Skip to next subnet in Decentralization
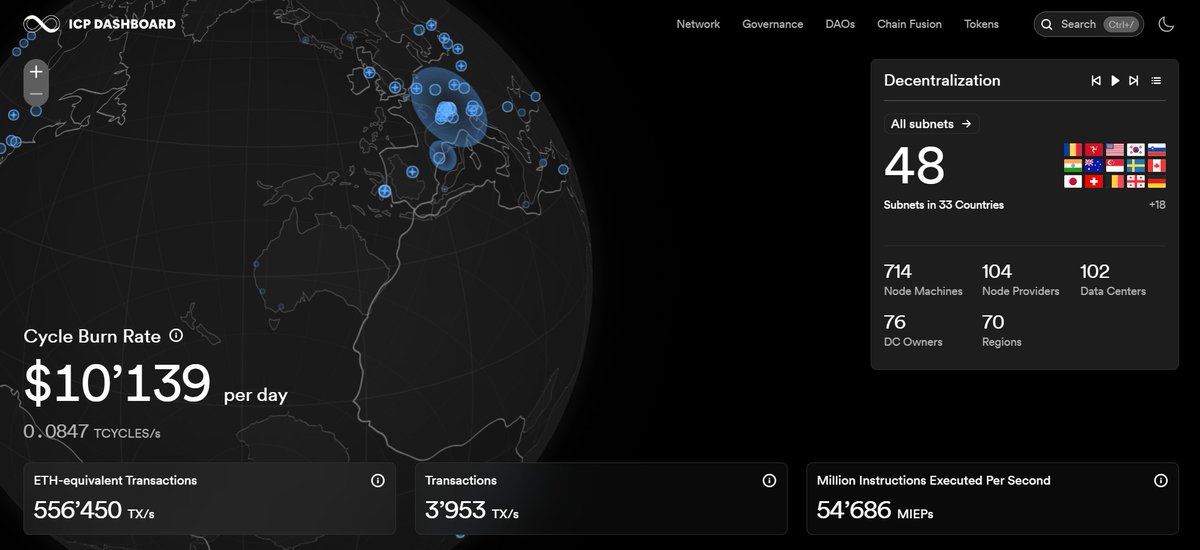Image resolution: width=1200 pixels, height=550 pixels. pos(1133,81)
